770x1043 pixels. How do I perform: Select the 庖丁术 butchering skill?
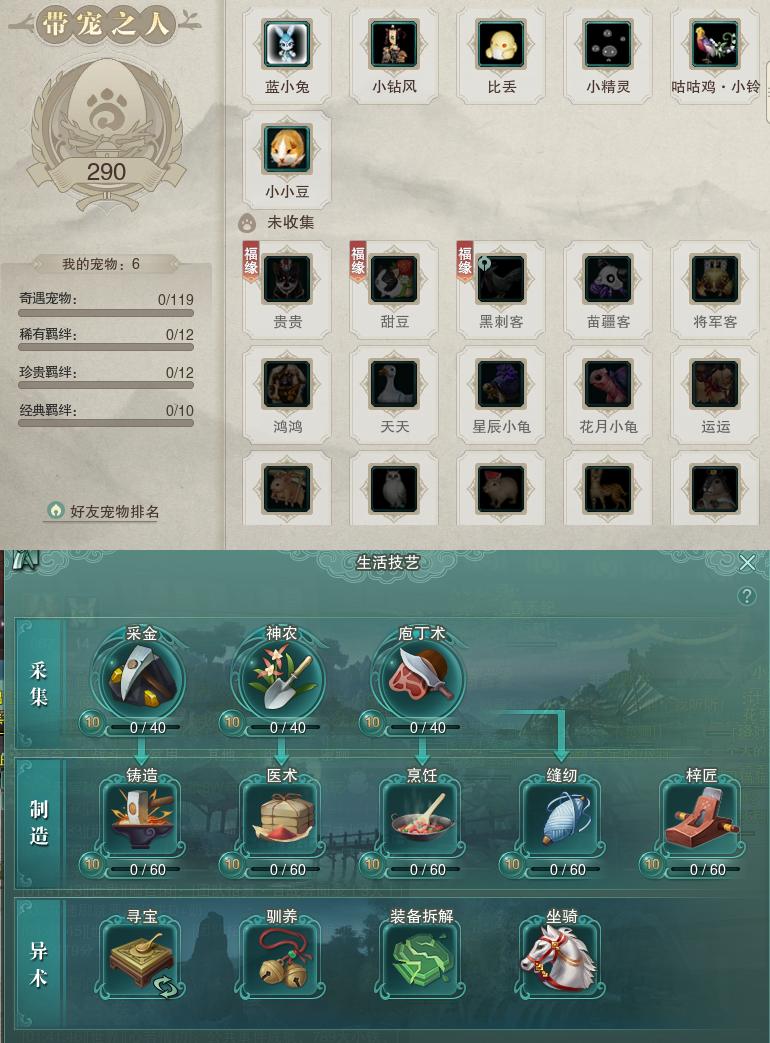tap(419, 678)
